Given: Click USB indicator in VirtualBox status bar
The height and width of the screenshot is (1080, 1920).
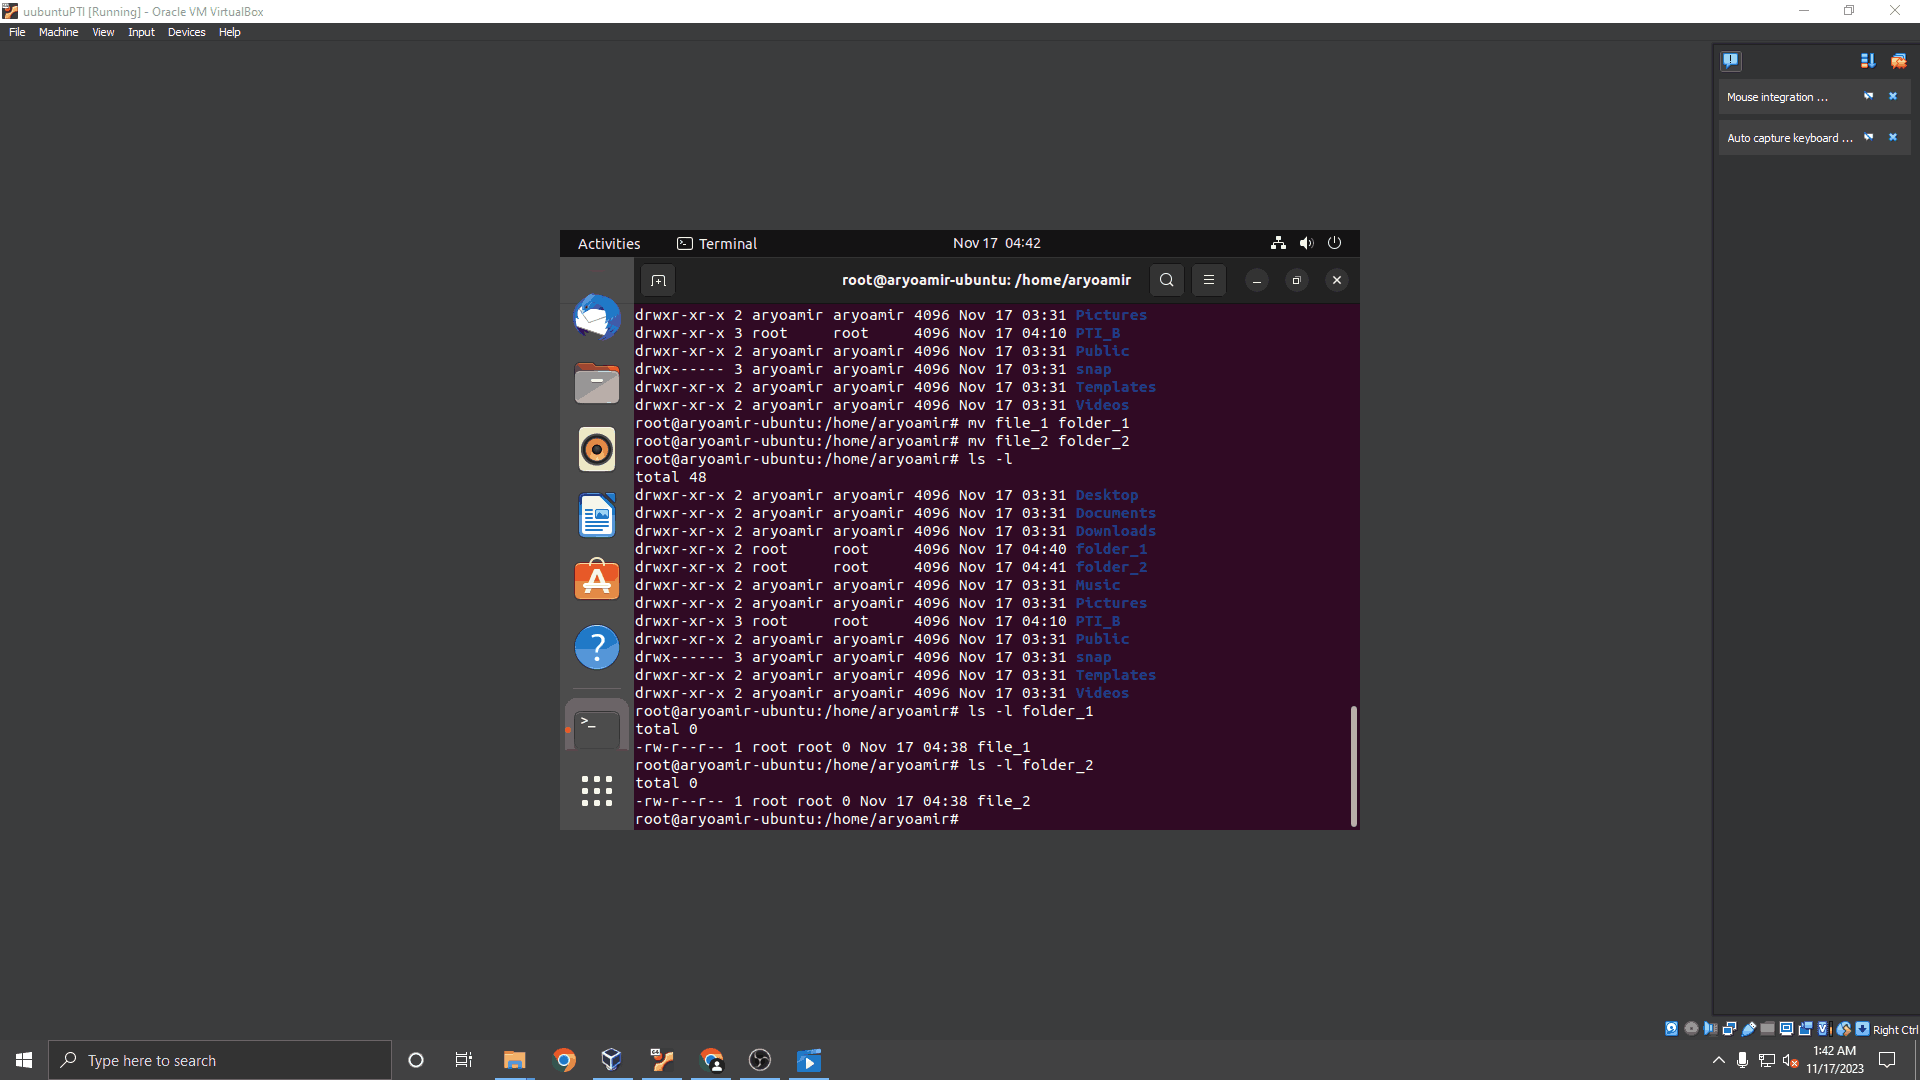Looking at the screenshot, I should tap(1749, 1029).
